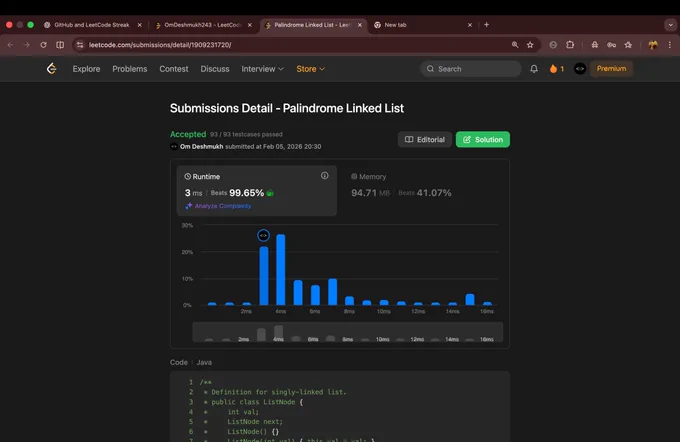
Task: Switch to the OmDeshmukh243 LeetCode tab
Action: click(202, 25)
